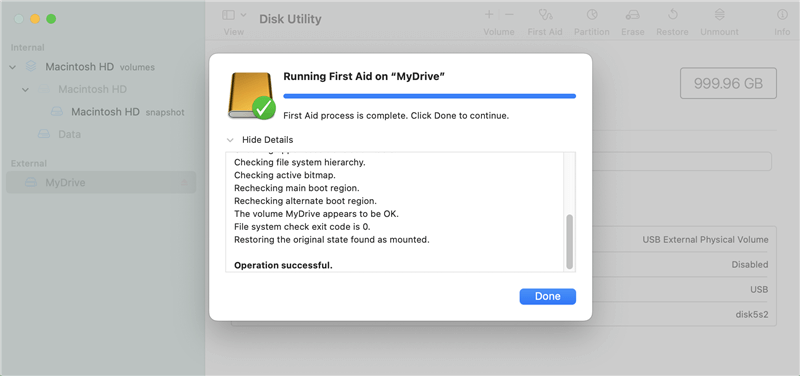Select MyDrive in the External section
The image size is (800, 376).
(x=101, y=182)
